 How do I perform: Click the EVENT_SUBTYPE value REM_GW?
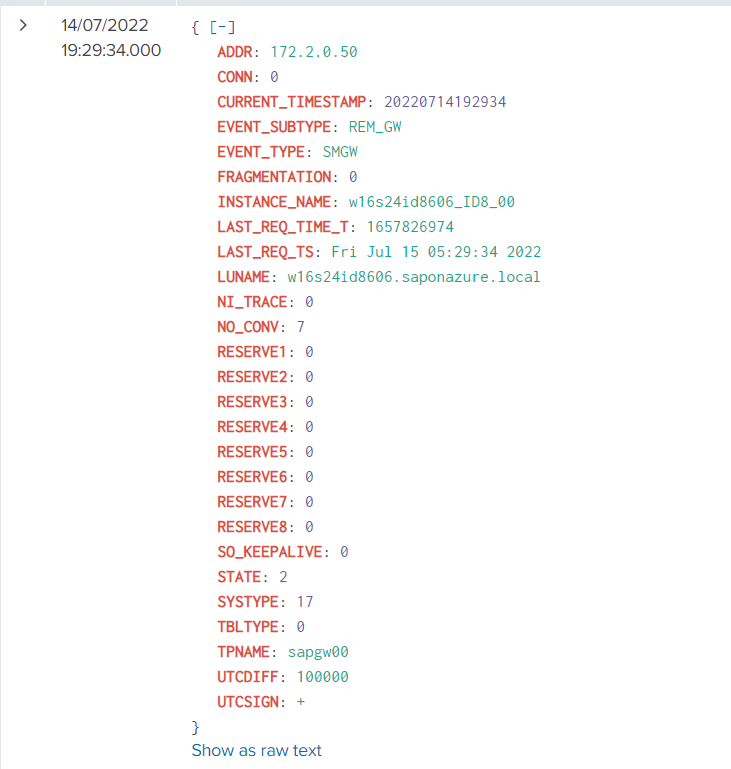(375, 127)
